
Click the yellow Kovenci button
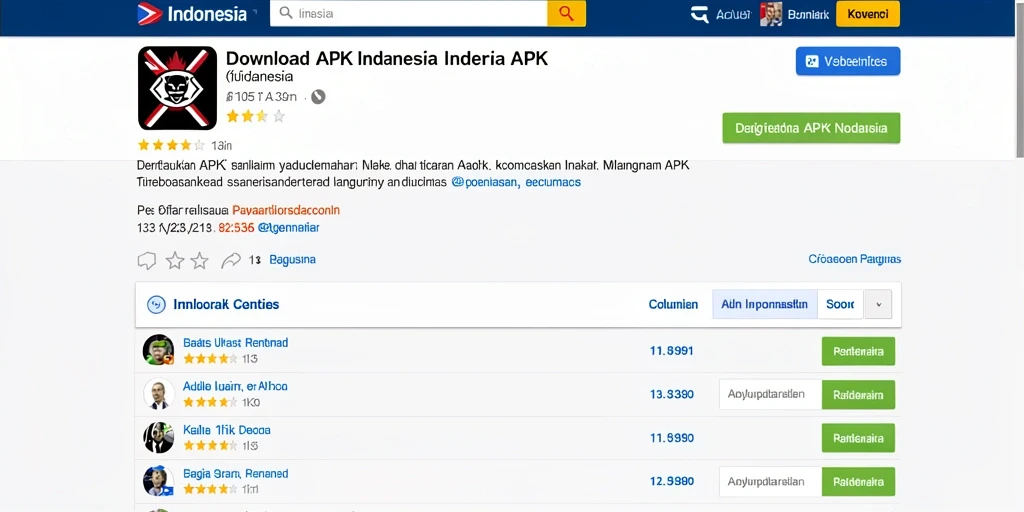click(867, 14)
